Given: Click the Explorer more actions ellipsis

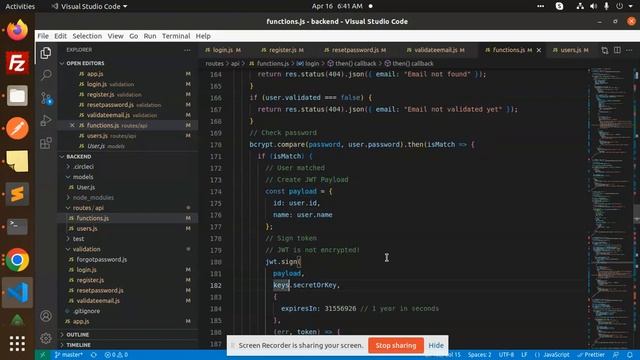Looking at the screenshot, I should click(187, 50).
